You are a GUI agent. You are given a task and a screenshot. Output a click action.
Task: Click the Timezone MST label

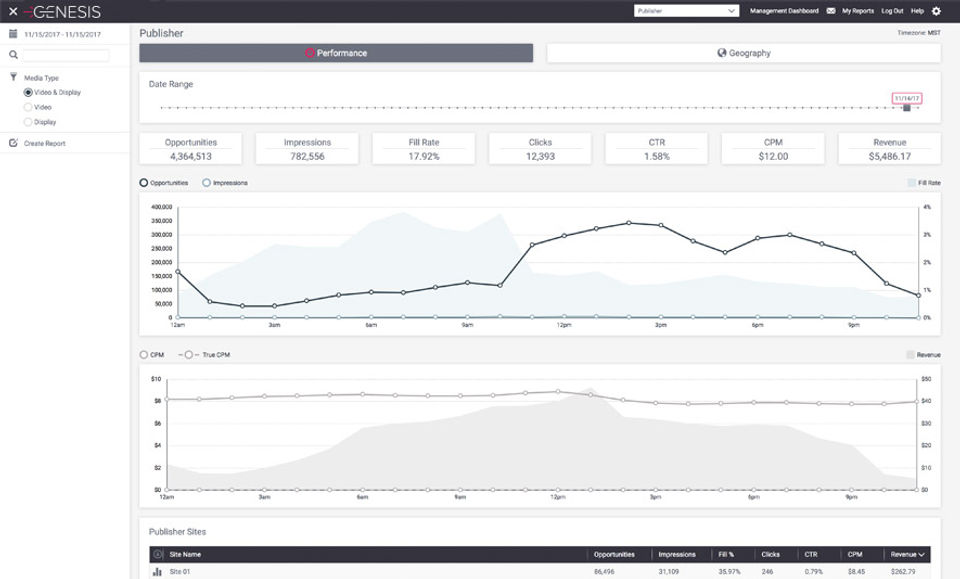tap(919, 32)
